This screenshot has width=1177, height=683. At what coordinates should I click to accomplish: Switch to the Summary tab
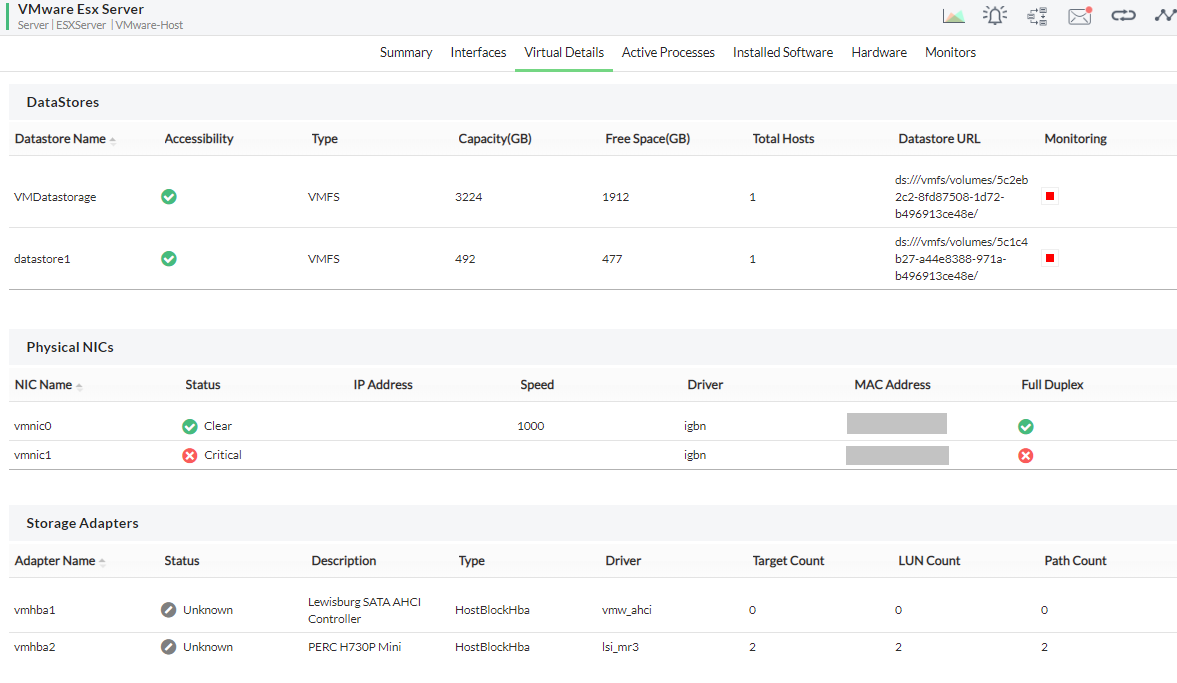coord(406,52)
